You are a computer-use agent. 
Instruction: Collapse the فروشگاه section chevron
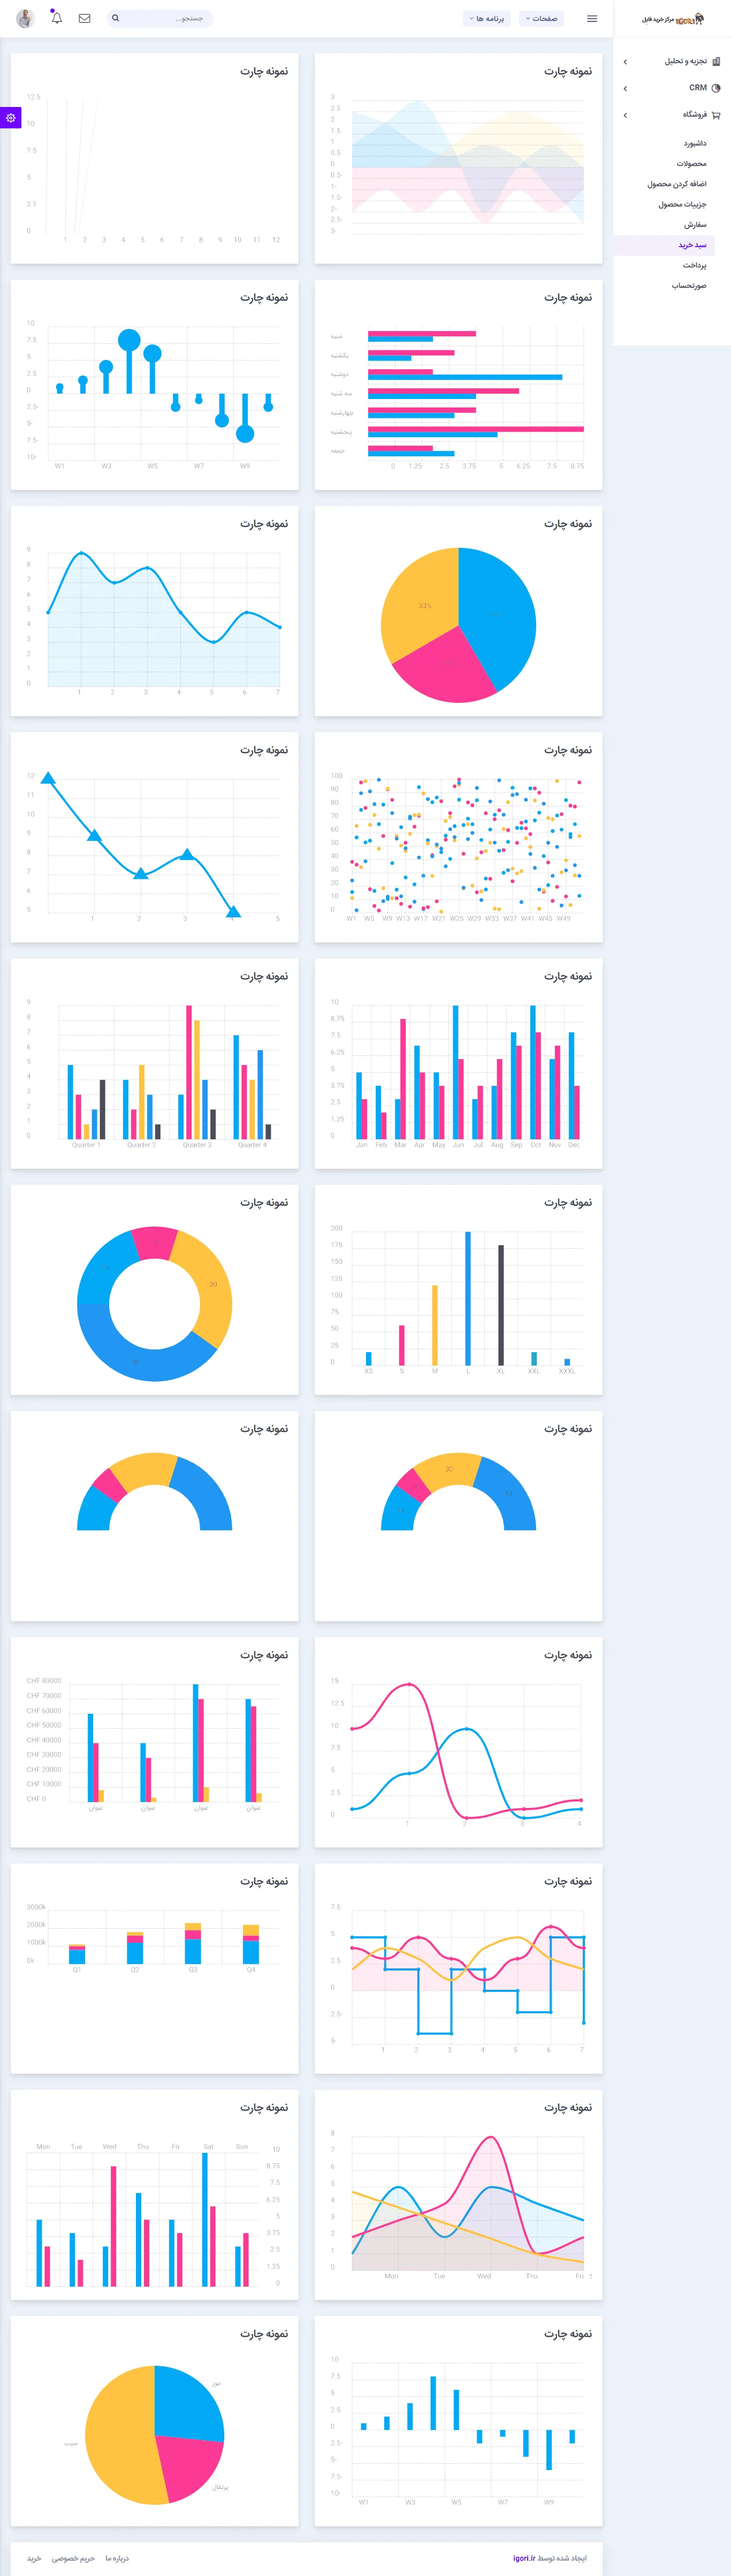coord(626,115)
